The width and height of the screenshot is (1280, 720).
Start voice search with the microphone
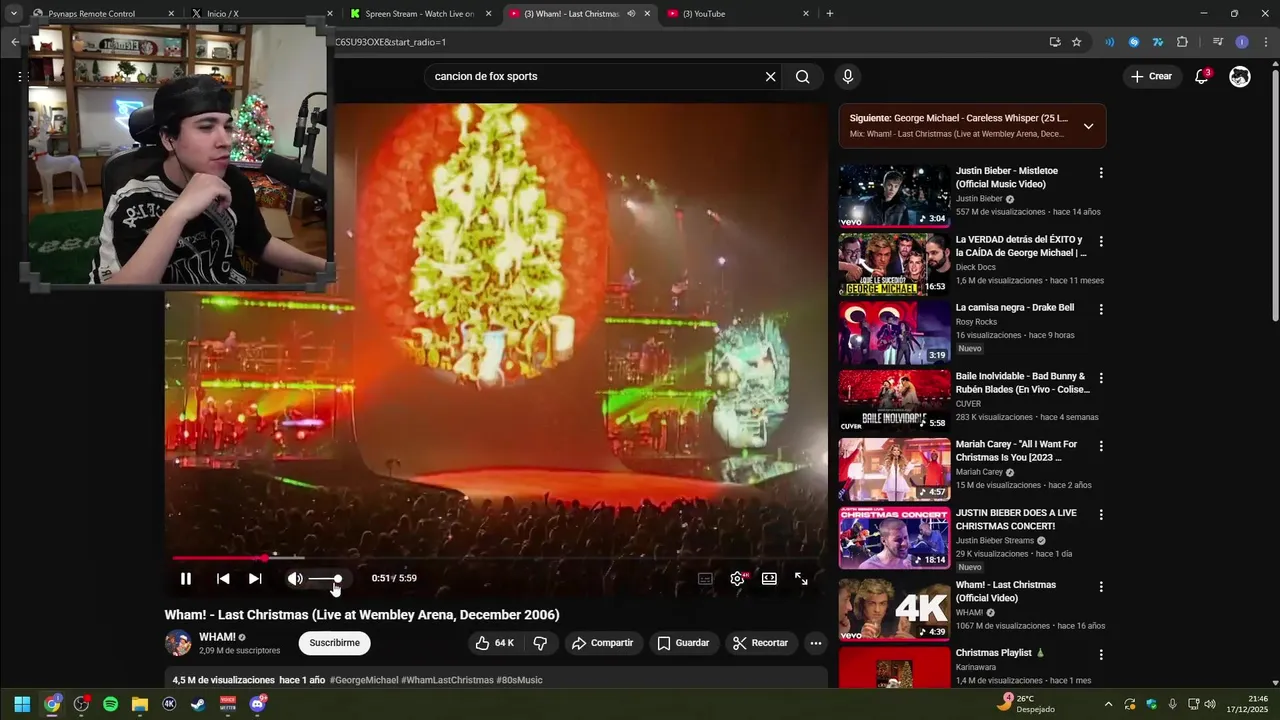coord(848,77)
